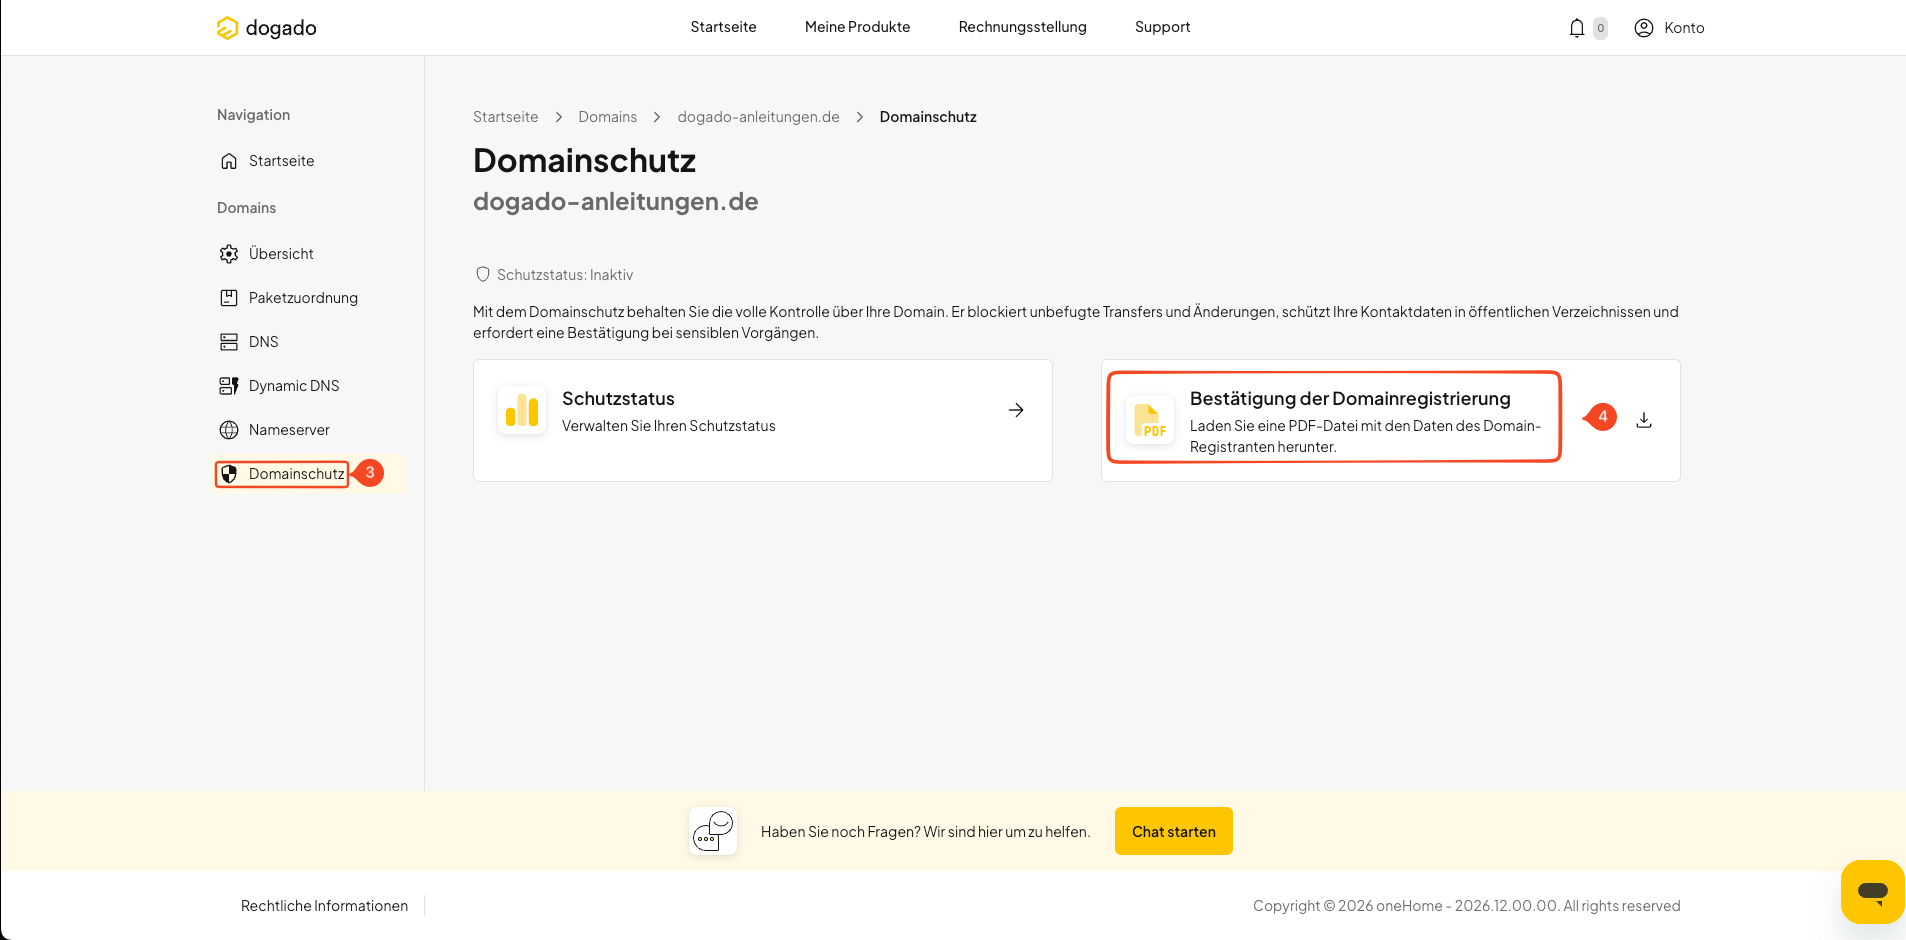The height and width of the screenshot is (940, 1906).
Task: Click the Schutzstatus arrow icon
Action: pyautogui.click(x=1016, y=410)
